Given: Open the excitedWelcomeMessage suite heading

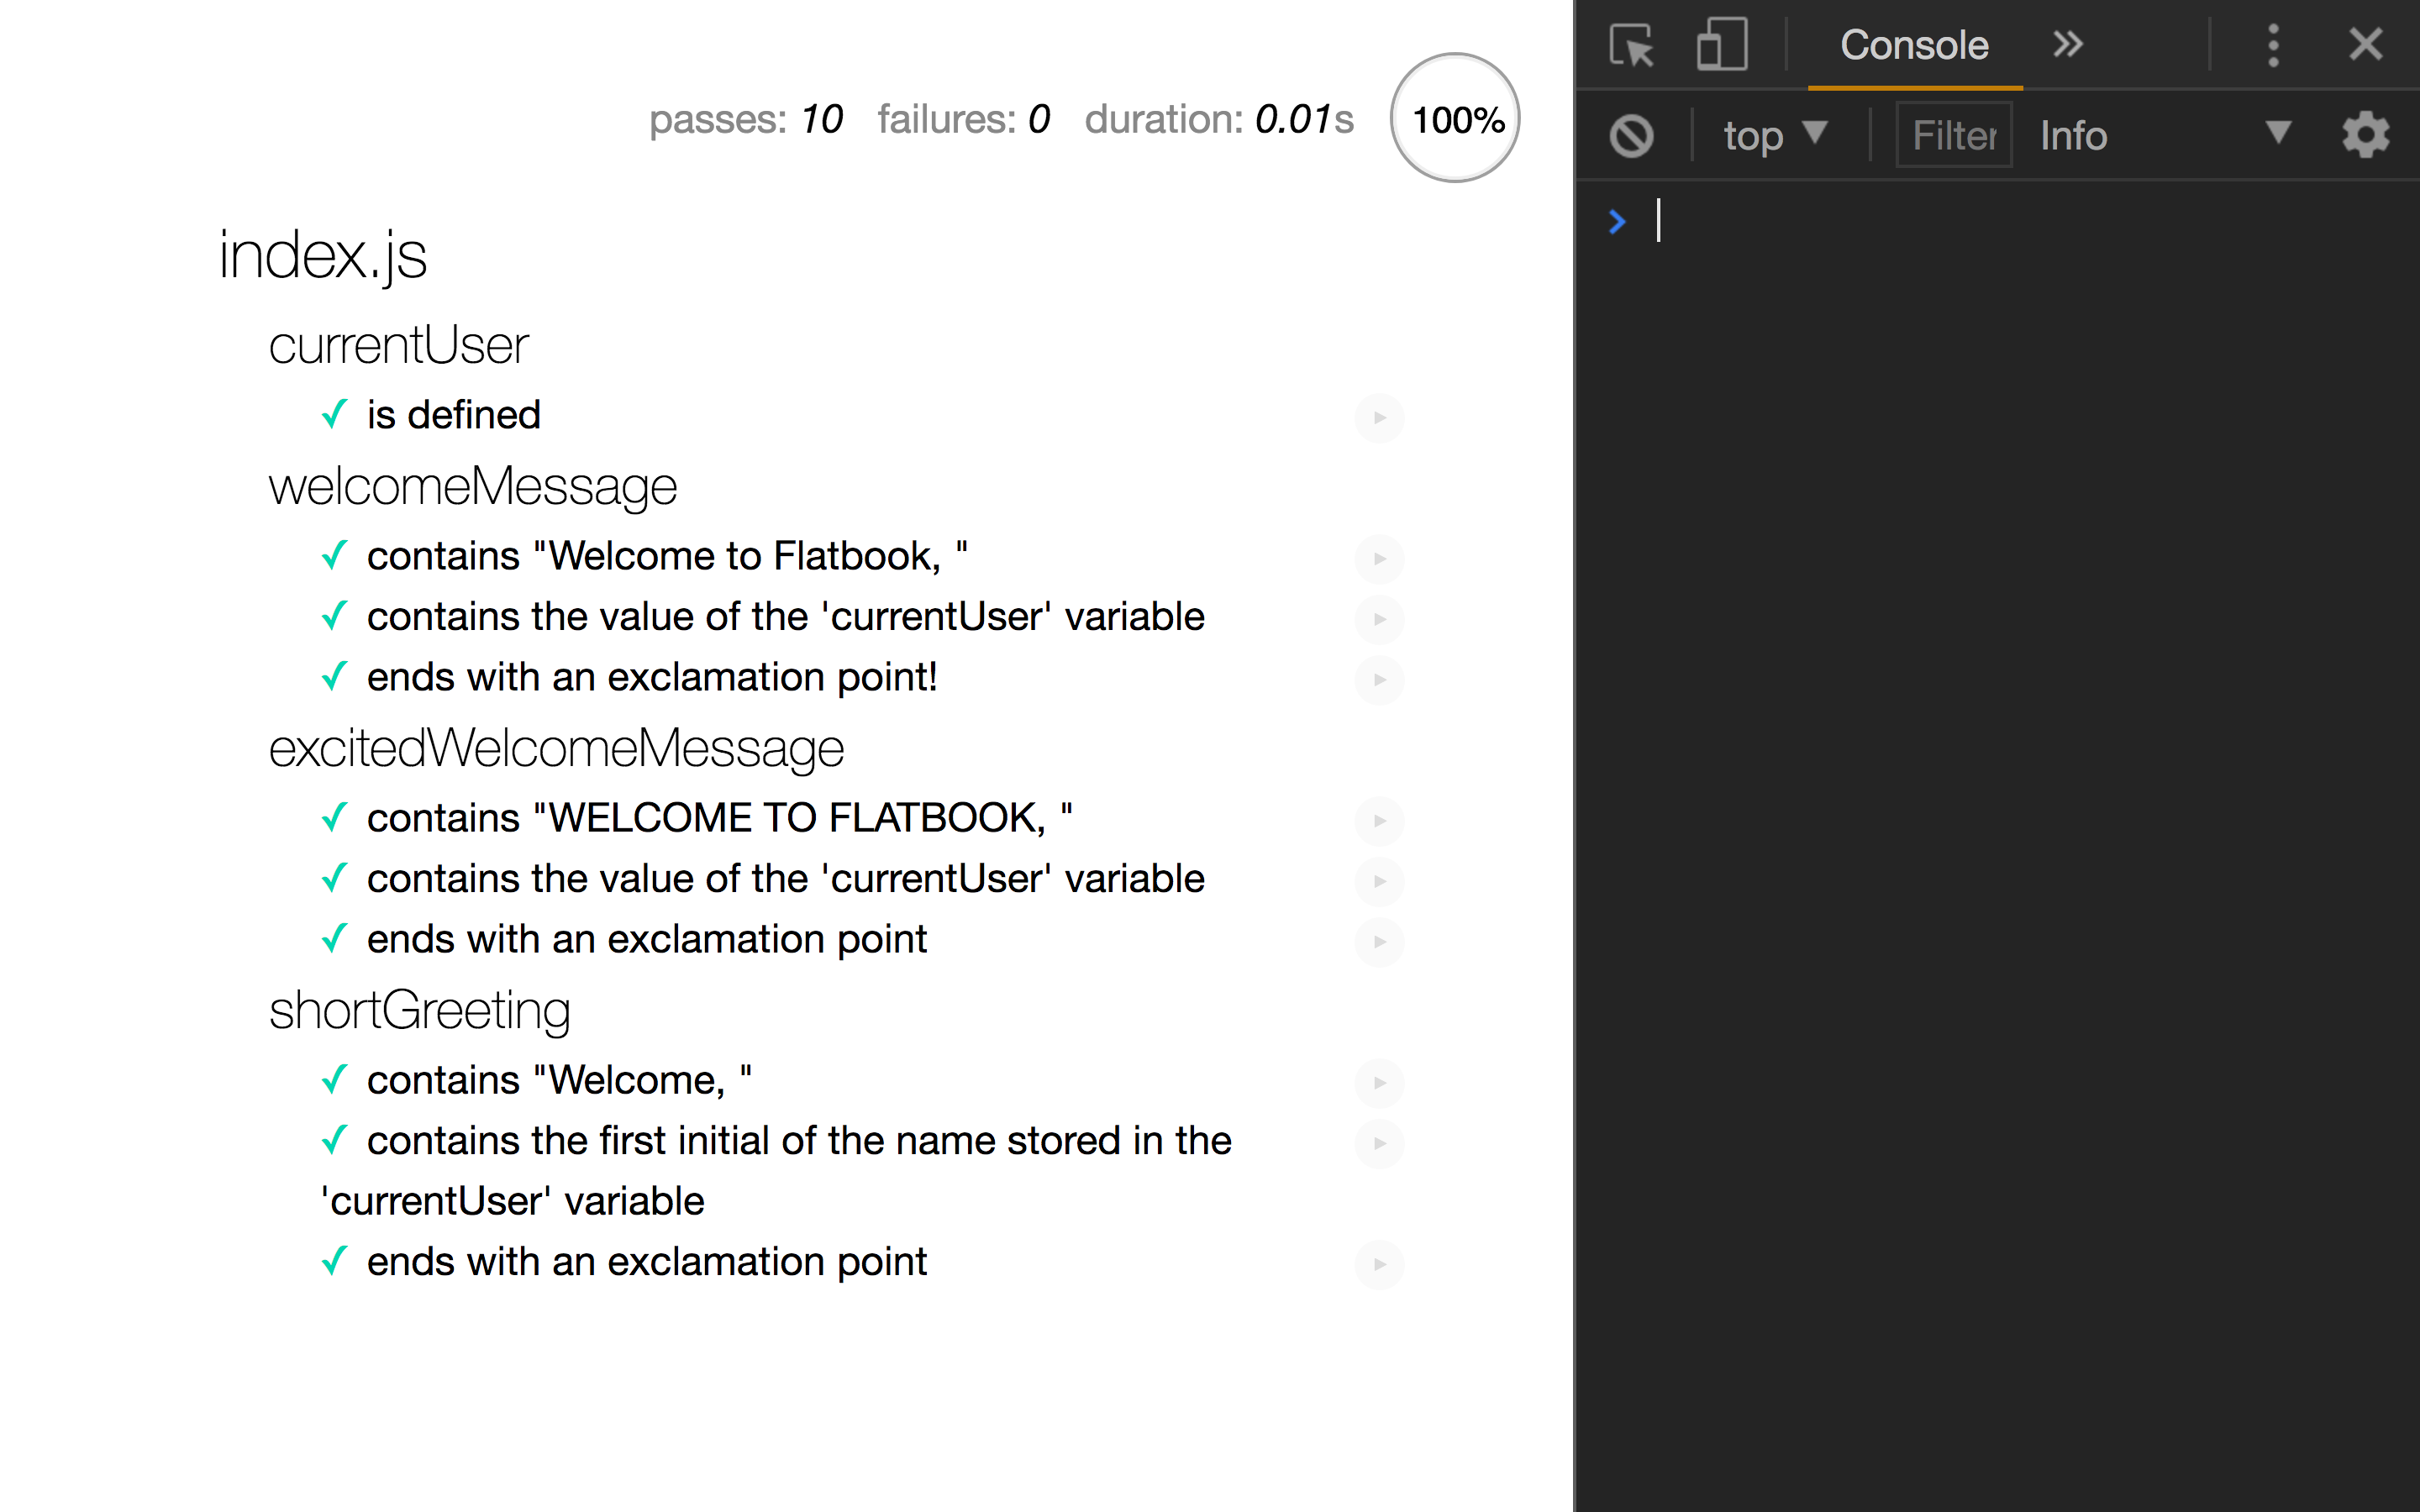Looking at the screenshot, I should [556, 749].
